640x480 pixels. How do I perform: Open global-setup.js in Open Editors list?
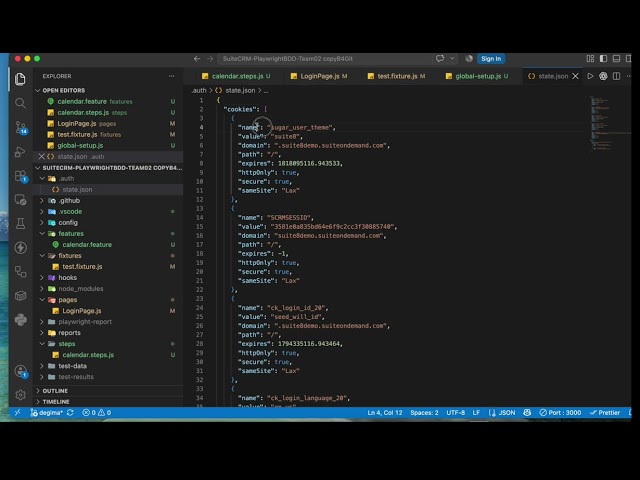coord(109,145)
